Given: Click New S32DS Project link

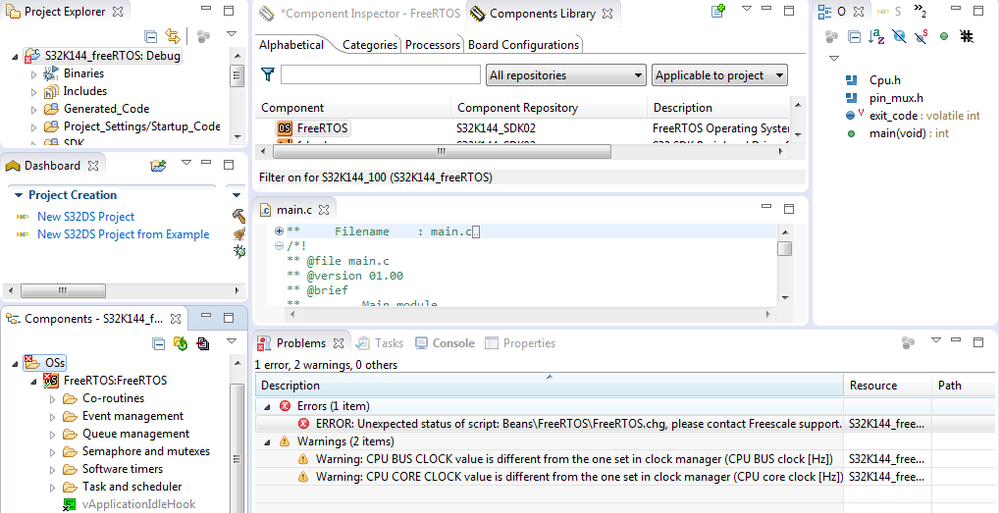Looking at the screenshot, I should point(86,216).
